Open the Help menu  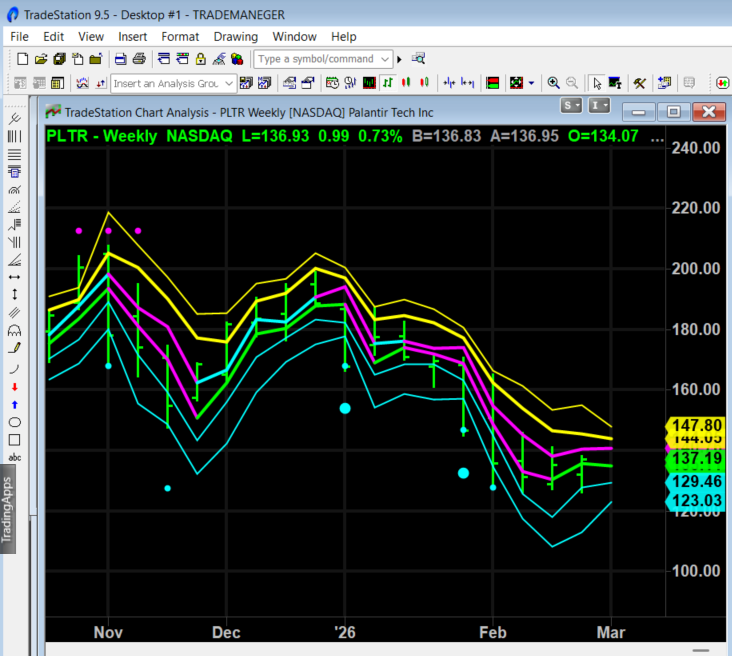pyautogui.click(x=344, y=36)
